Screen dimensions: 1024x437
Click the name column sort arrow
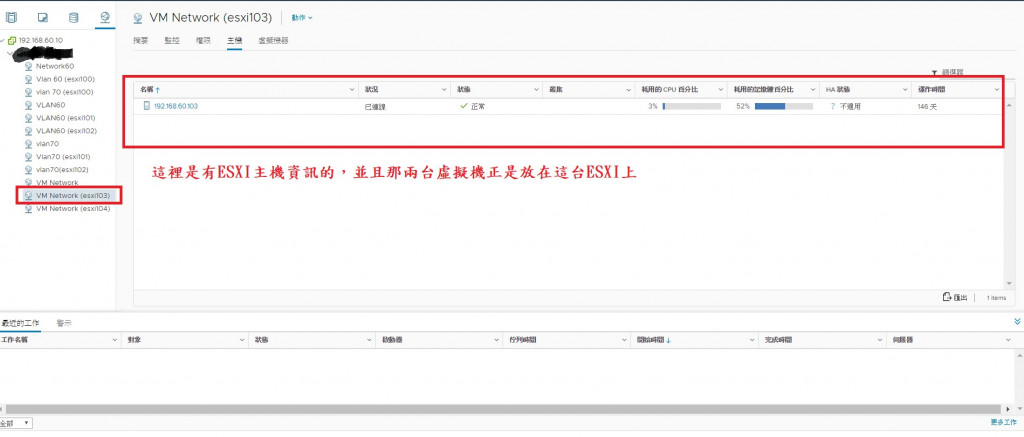(157, 89)
